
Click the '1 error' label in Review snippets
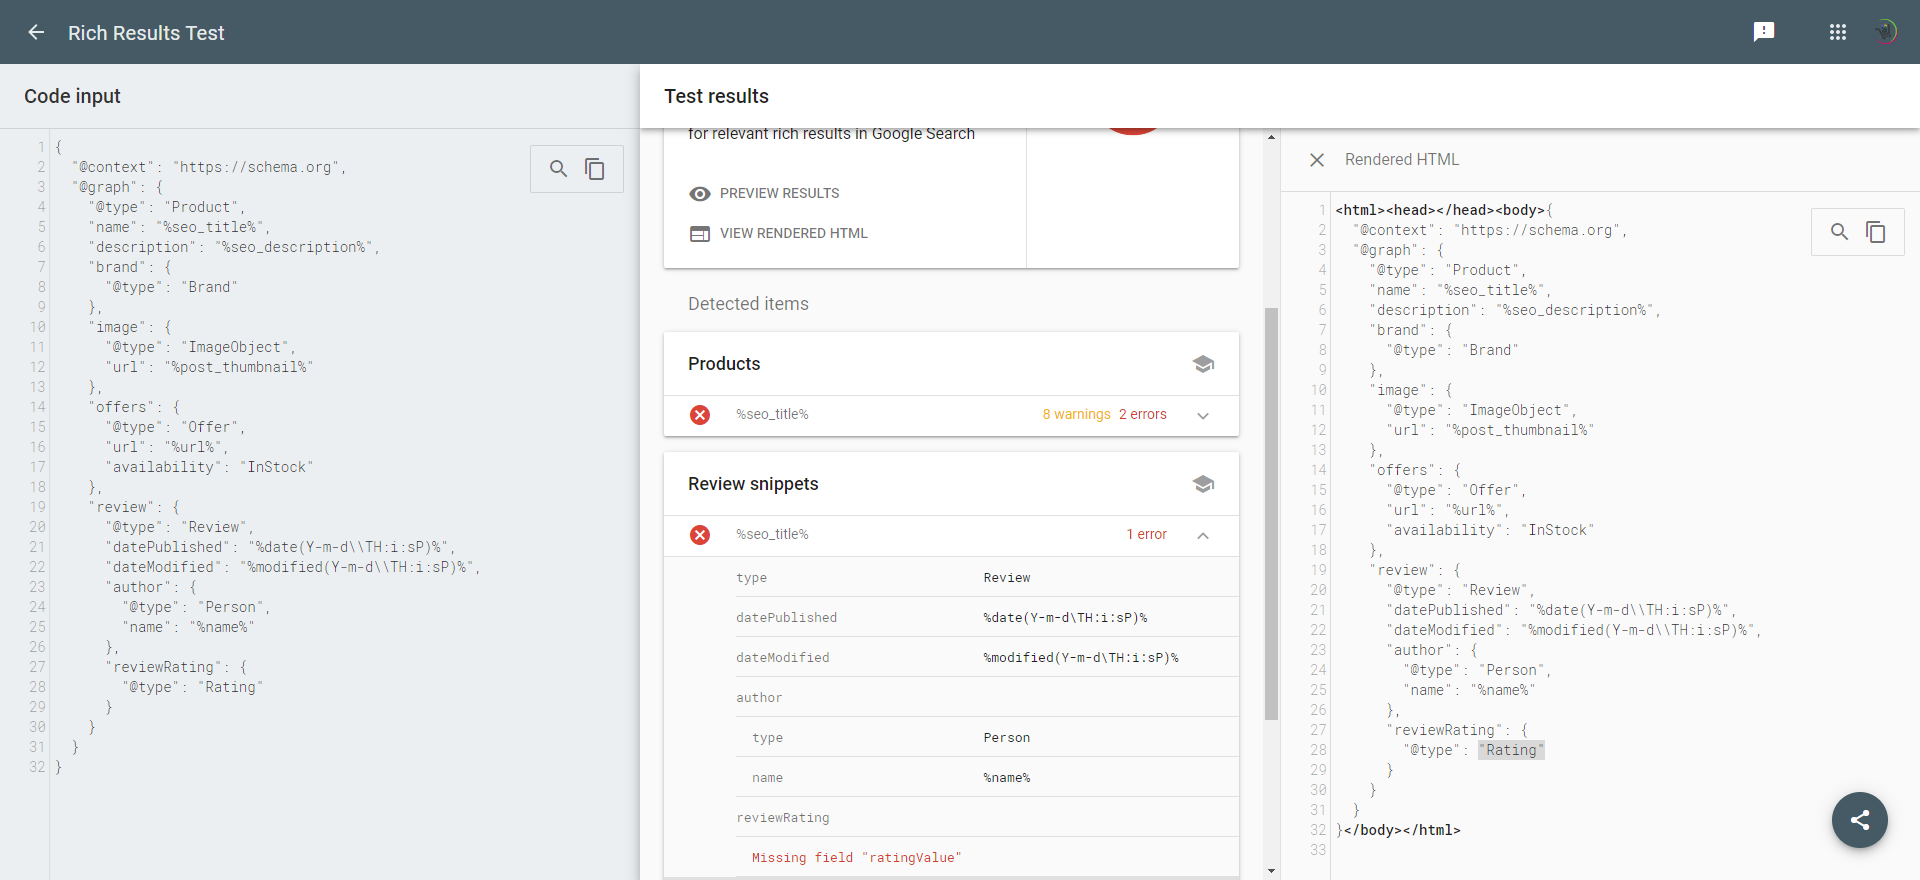[x=1146, y=534]
